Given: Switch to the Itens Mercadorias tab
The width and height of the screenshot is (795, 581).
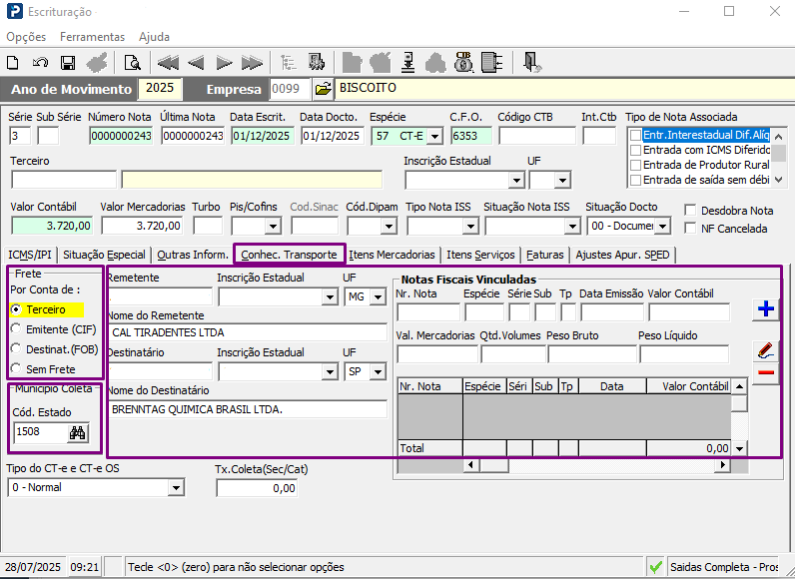Looking at the screenshot, I should point(392,254).
